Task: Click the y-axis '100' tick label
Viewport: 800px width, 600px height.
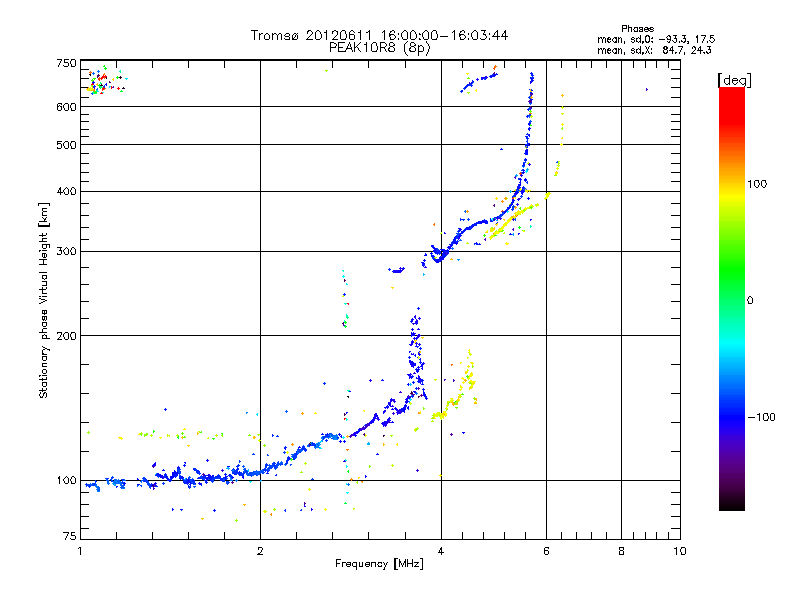Action: tap(67, 480)
